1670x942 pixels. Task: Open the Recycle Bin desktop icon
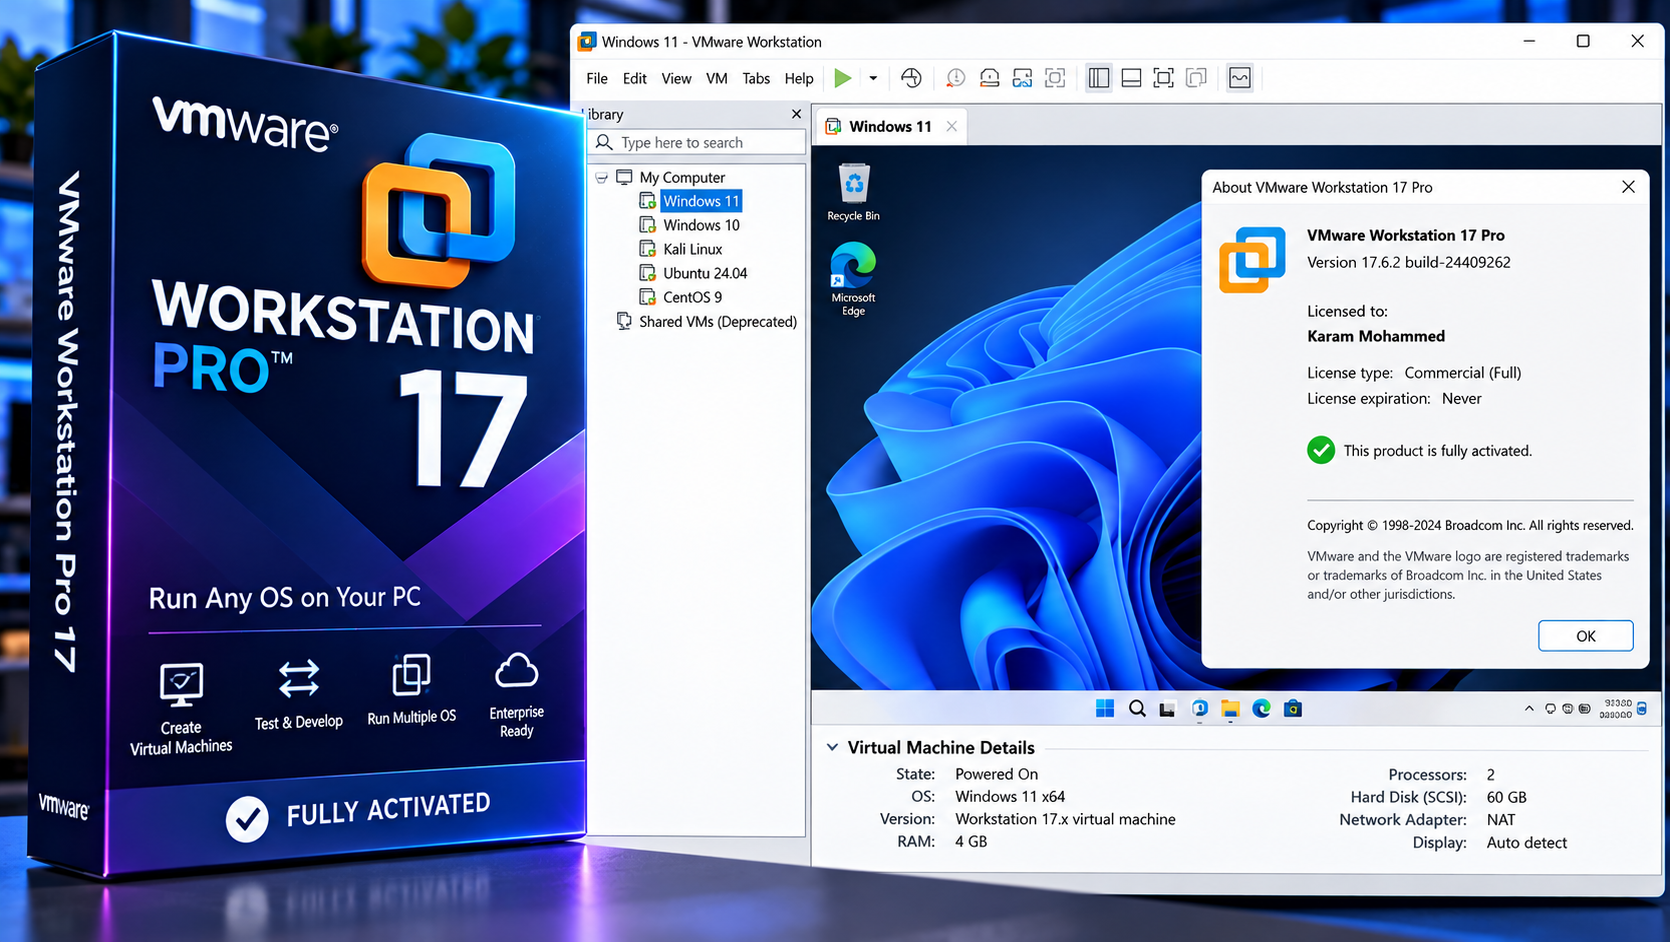pyautogui.click(x=853, y=192)
